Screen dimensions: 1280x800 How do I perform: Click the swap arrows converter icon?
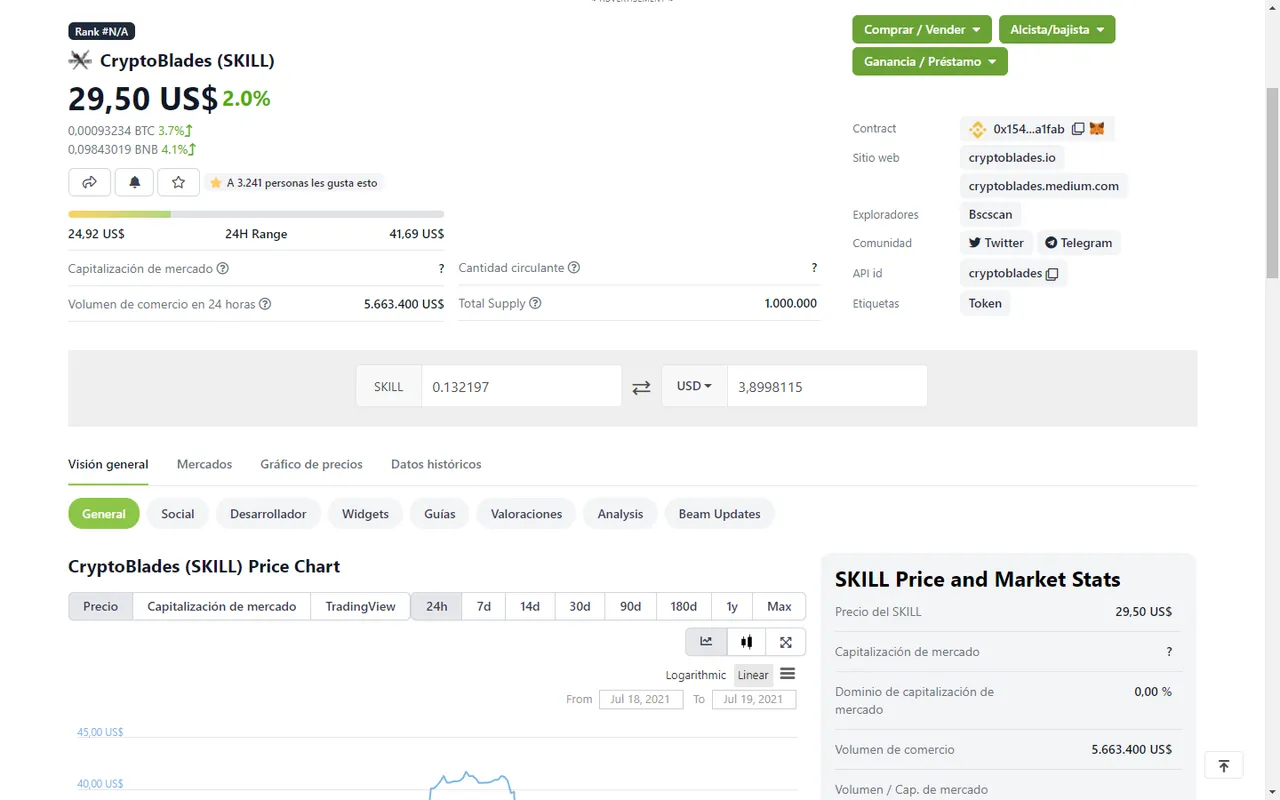tap(641, 387)
